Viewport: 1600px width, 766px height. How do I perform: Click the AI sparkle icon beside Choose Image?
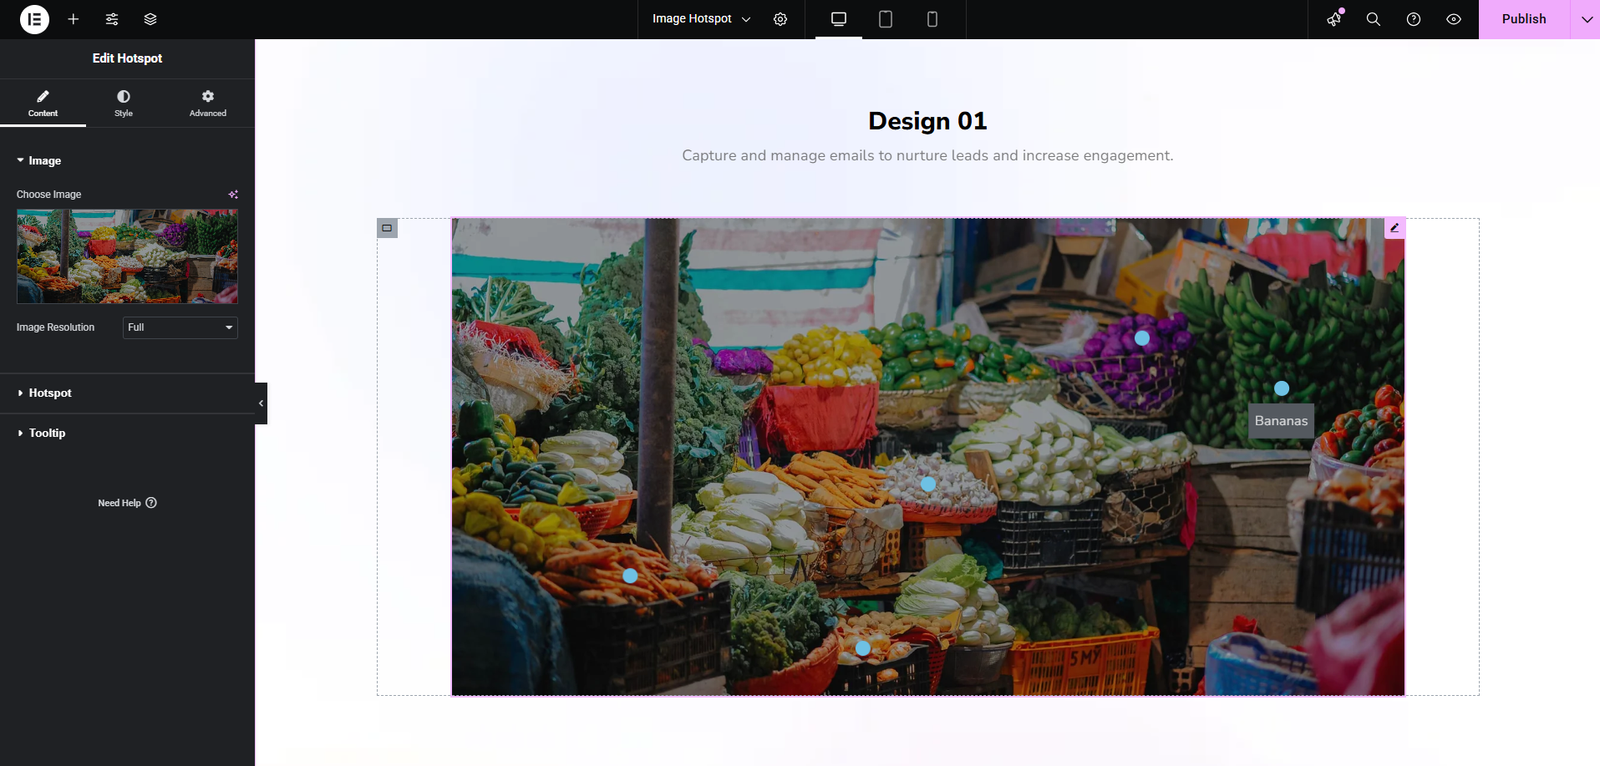click(x=233, y=194)
